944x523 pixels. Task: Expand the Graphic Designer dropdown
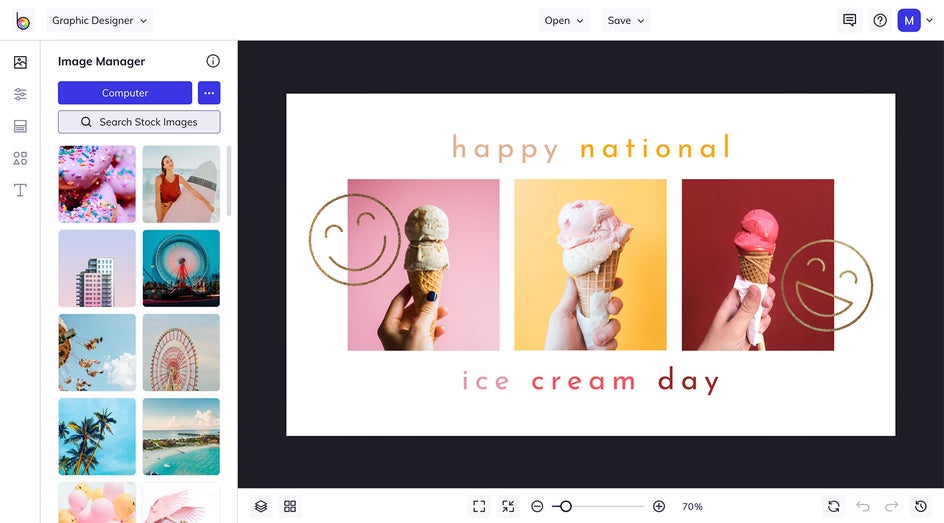[99, 20]
